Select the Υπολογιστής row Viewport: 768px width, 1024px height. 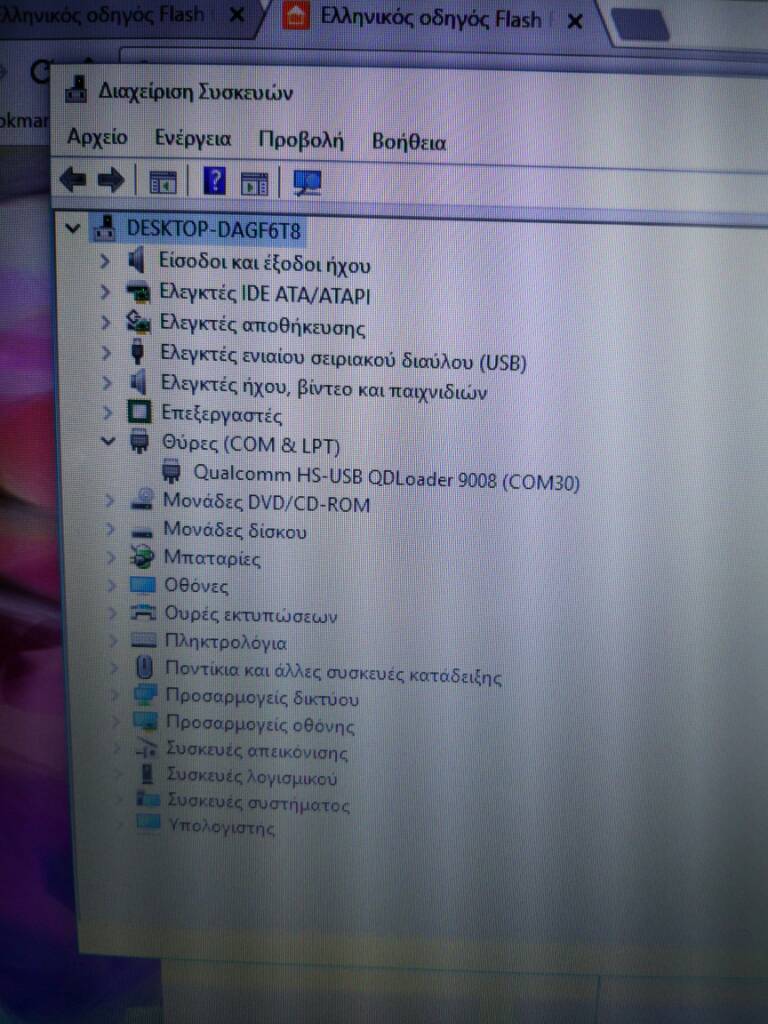pyautogui.click(x=221, y=827)
